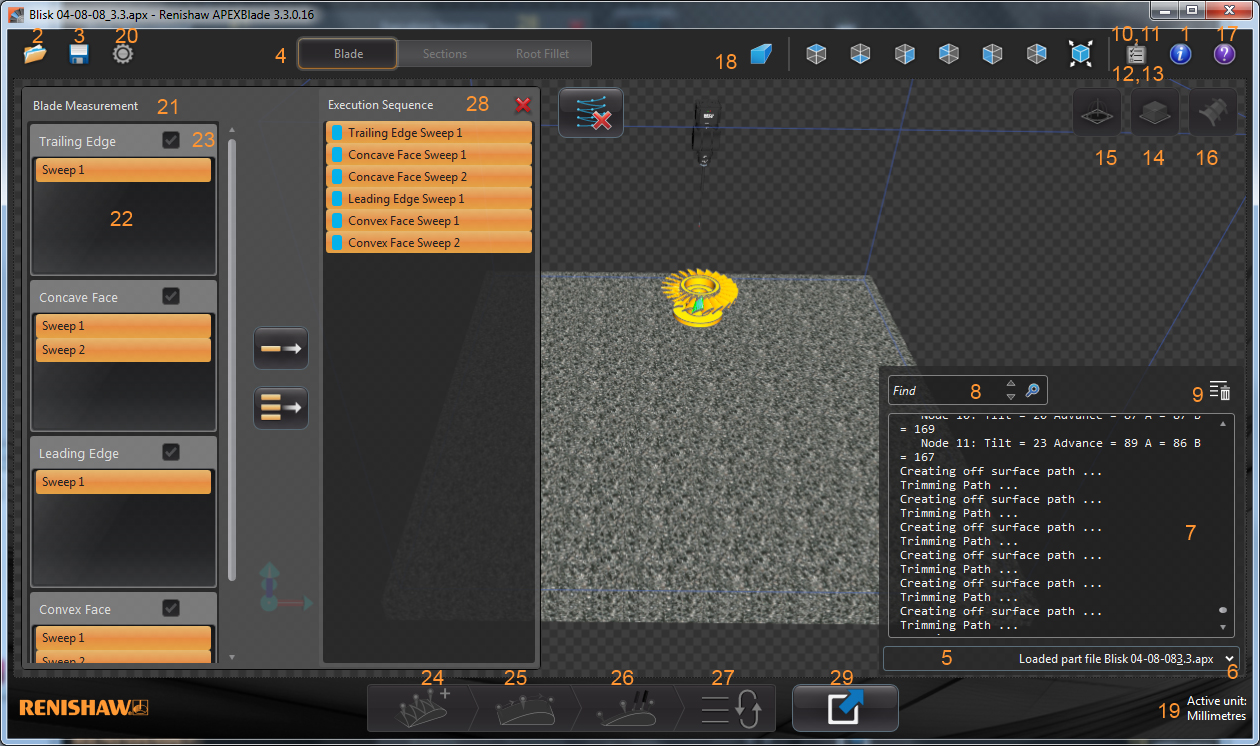The height and width of the screenshot is (746, 1260).
Task: Click the export arrow button at bottom
Action: click(845, 708)
